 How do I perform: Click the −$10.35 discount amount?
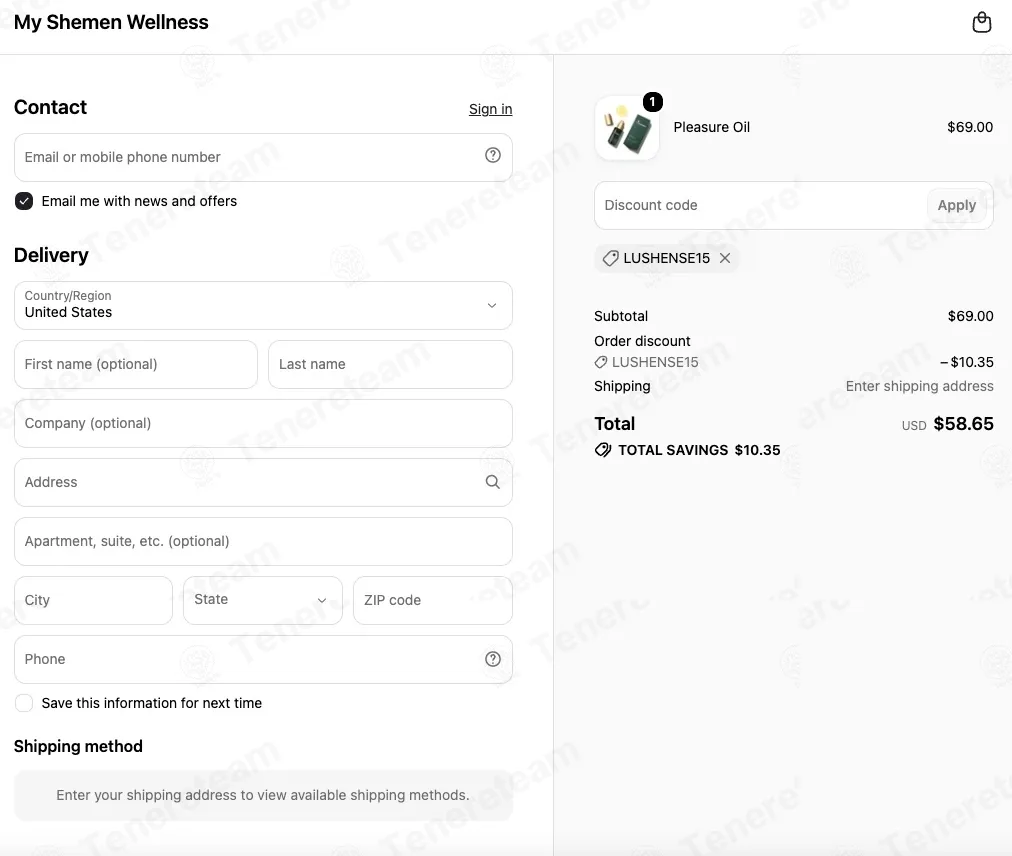966,362
